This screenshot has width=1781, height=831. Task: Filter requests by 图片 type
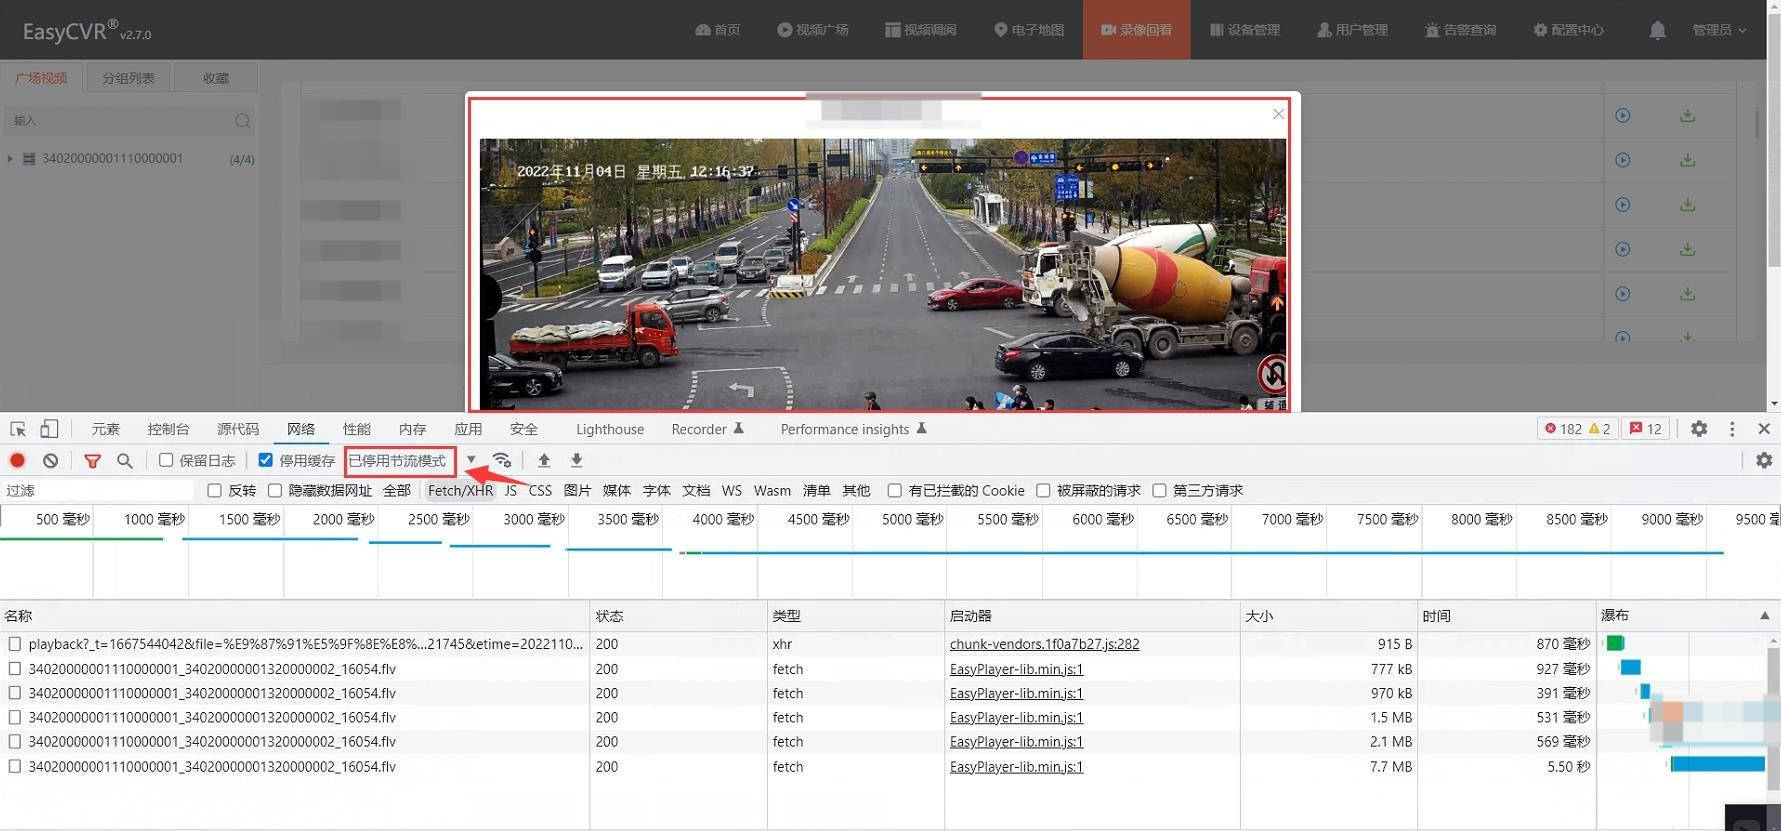(577, 490)
